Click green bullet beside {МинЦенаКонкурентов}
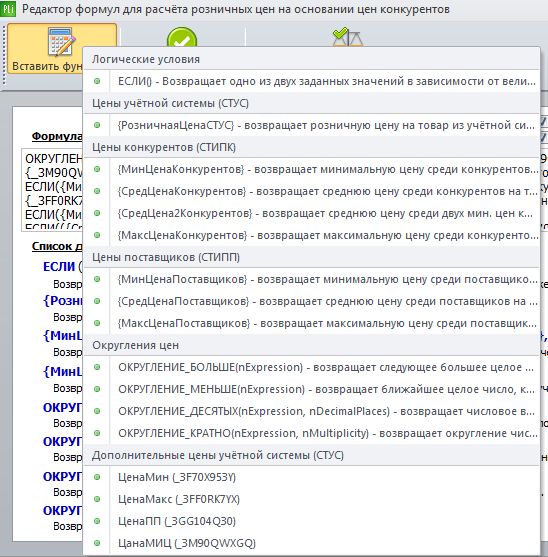 point(97,169)
